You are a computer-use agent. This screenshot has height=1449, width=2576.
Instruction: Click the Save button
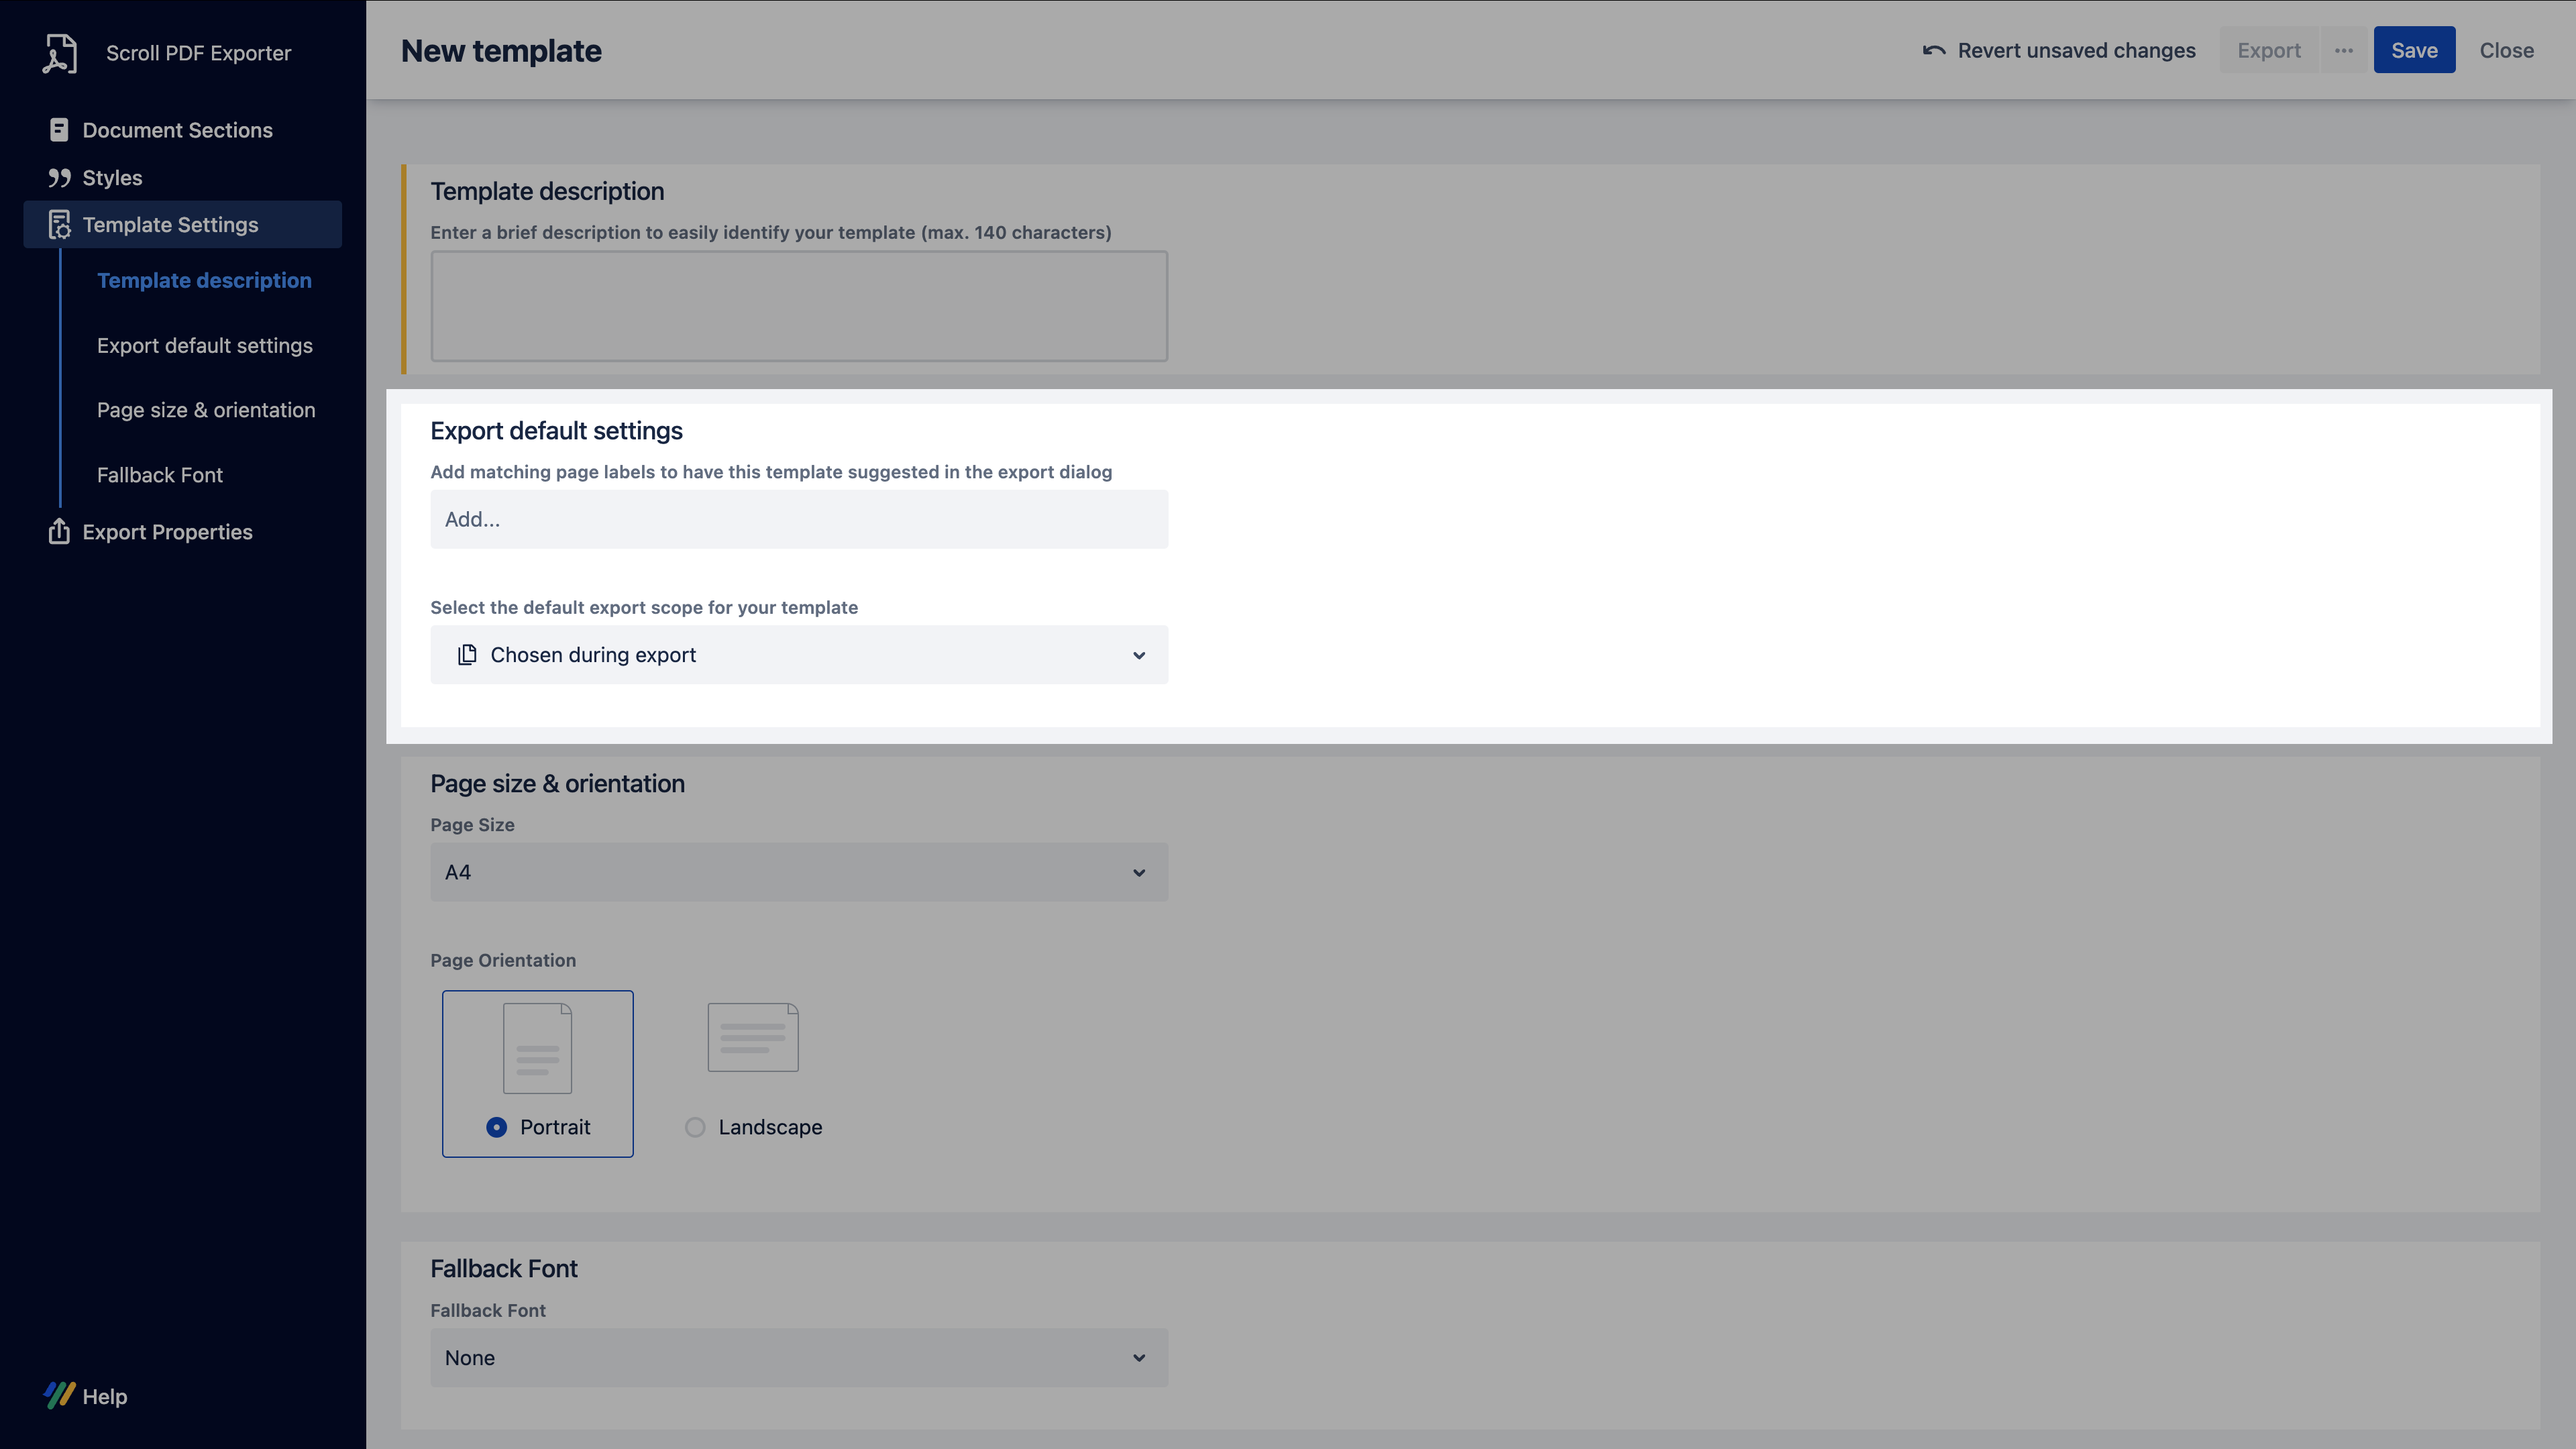pyautogui.click(x=2414, y=51)
